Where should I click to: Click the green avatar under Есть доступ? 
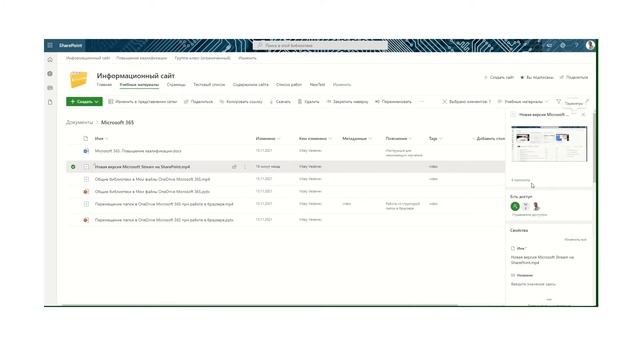[515, 207]
